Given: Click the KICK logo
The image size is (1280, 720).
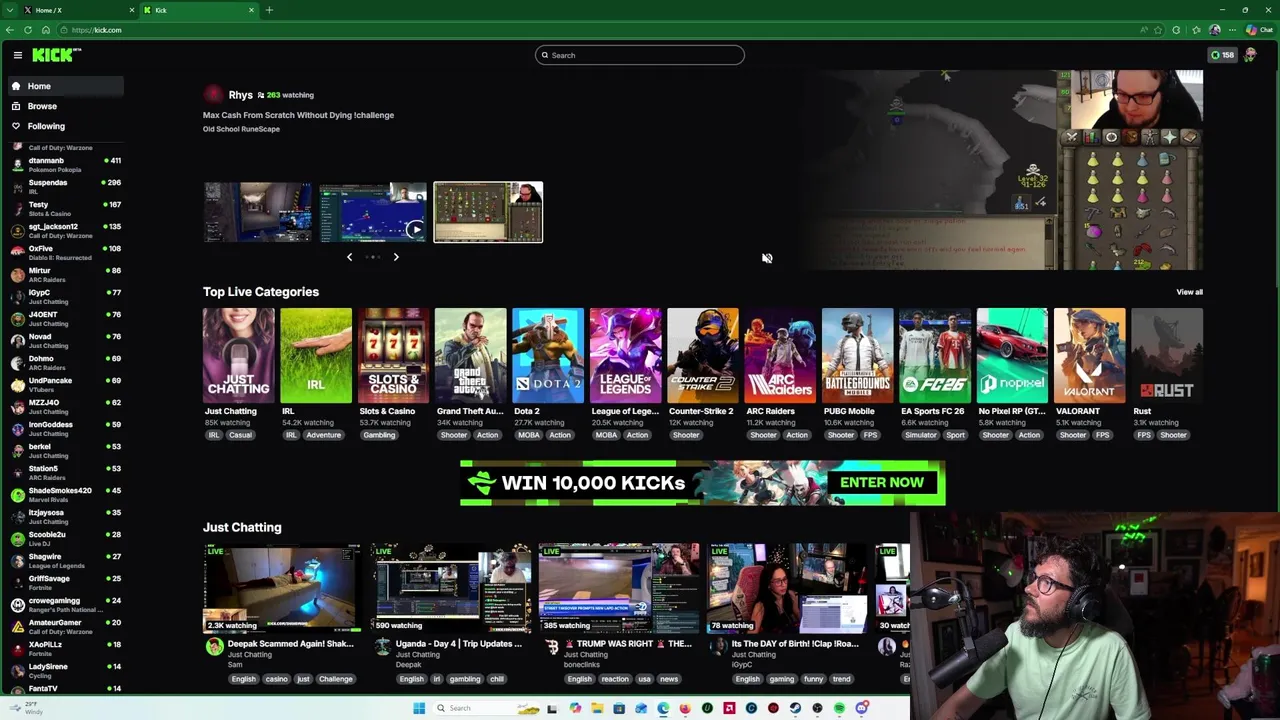Looking at the screenshot, I should [57, 55].
